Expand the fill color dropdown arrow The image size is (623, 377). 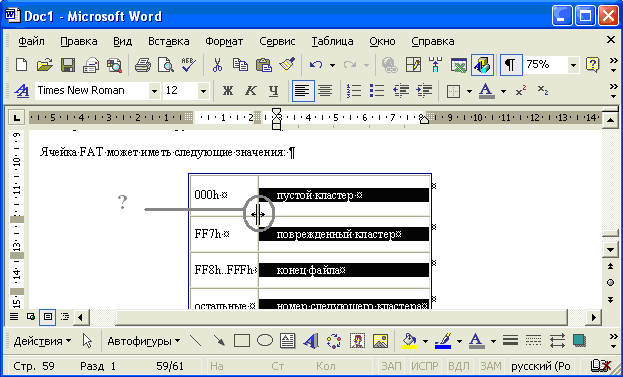[426, 341]
